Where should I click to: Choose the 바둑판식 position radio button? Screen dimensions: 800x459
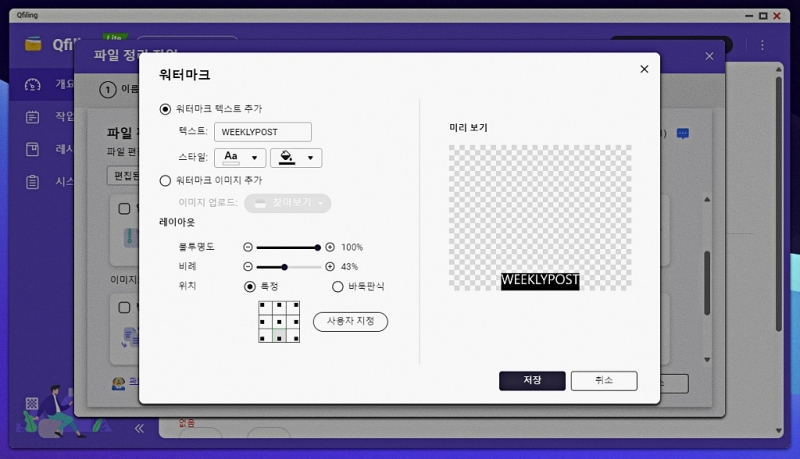click(x=338, y=286)
